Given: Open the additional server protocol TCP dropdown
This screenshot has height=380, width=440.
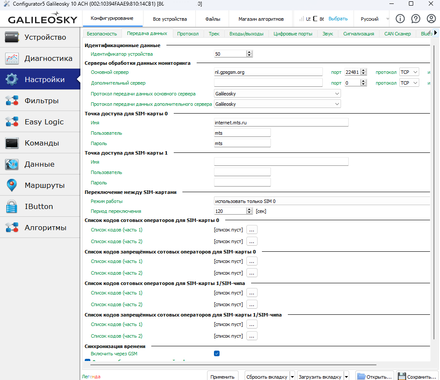Looking at the screenshot, I should pyautogui.click(x=409, y=83).
